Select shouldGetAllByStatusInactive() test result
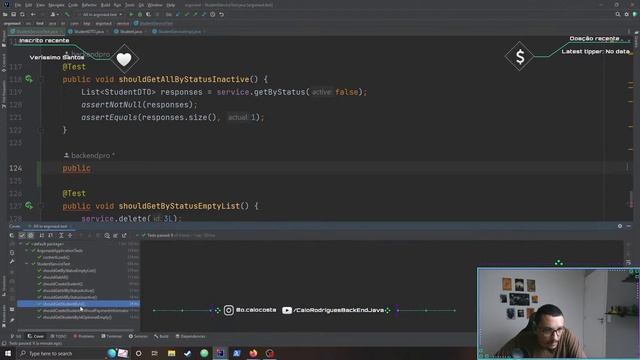This screenshot has width=640, height=360. [x=70, y=297]
